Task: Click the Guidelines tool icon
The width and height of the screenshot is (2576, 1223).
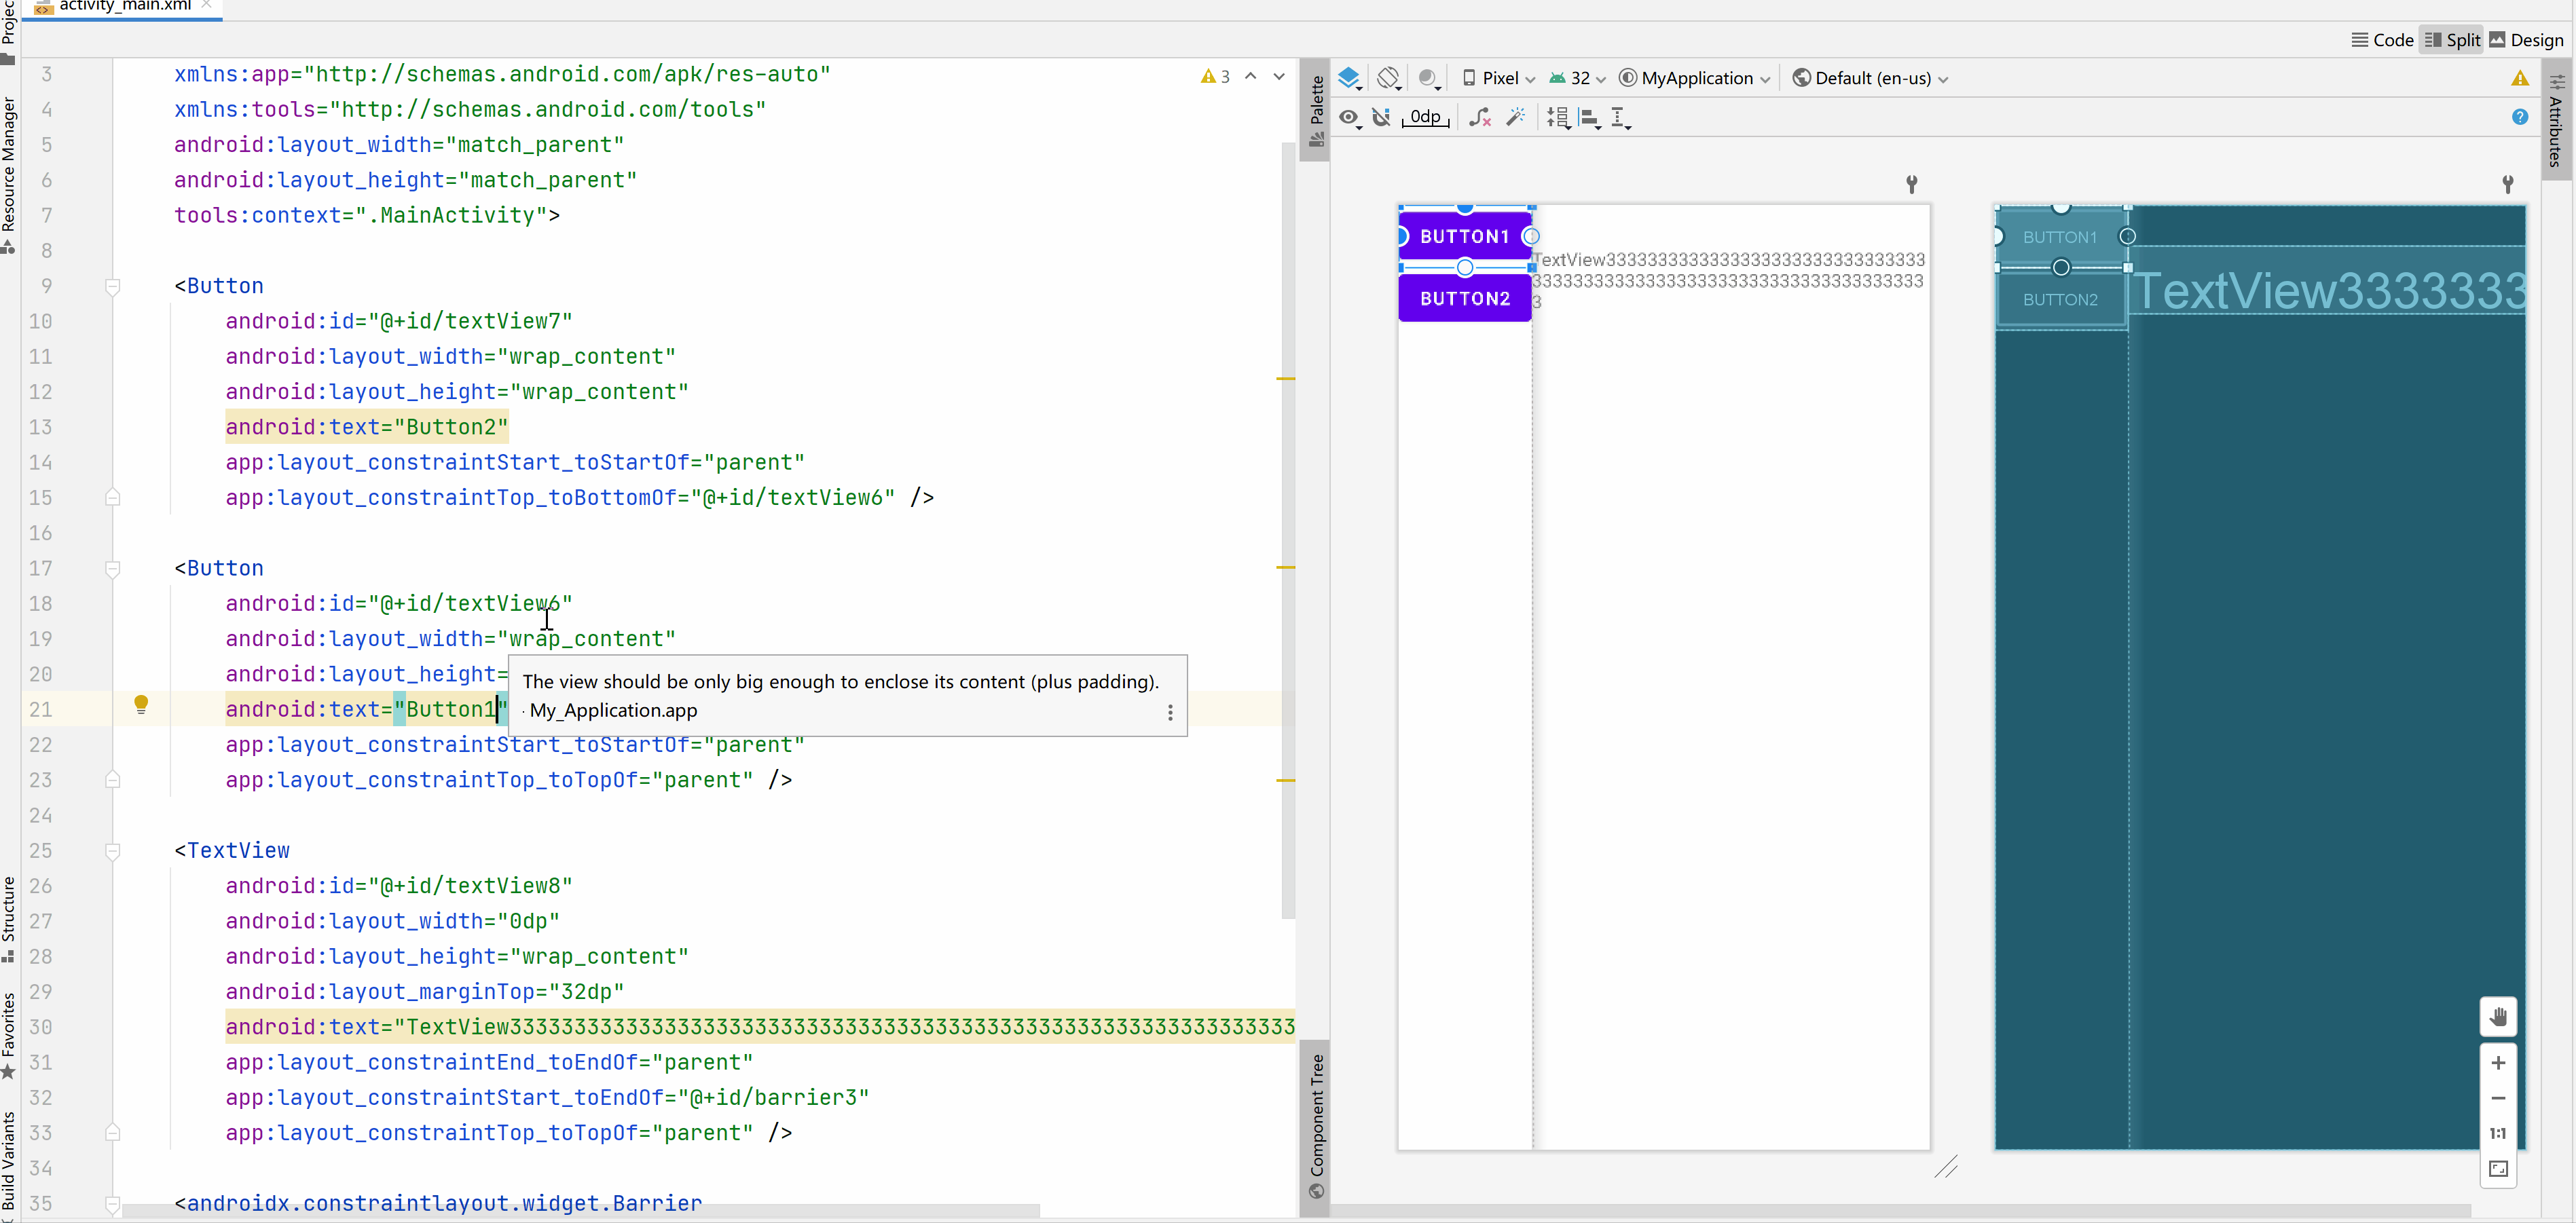Action: tap(1620, 118)
